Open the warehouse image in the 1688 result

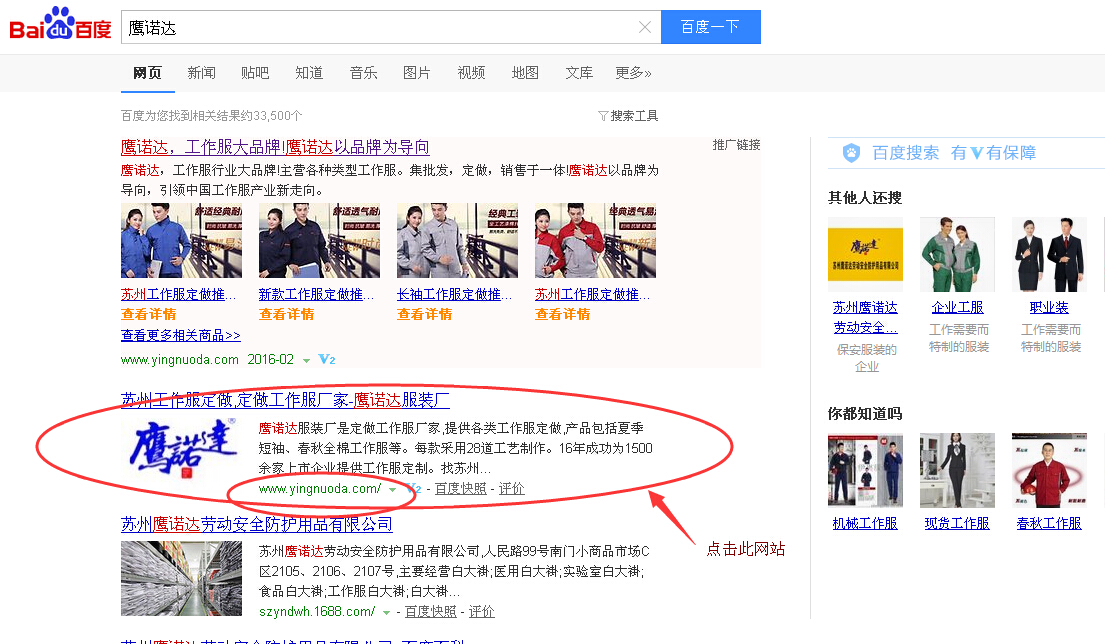click(x=181, y=578)
